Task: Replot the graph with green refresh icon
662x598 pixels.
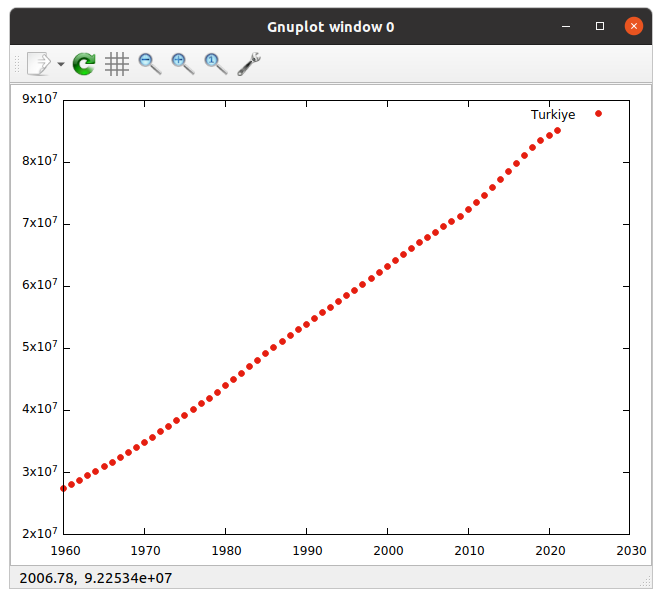Action: (x=84, y=64)
